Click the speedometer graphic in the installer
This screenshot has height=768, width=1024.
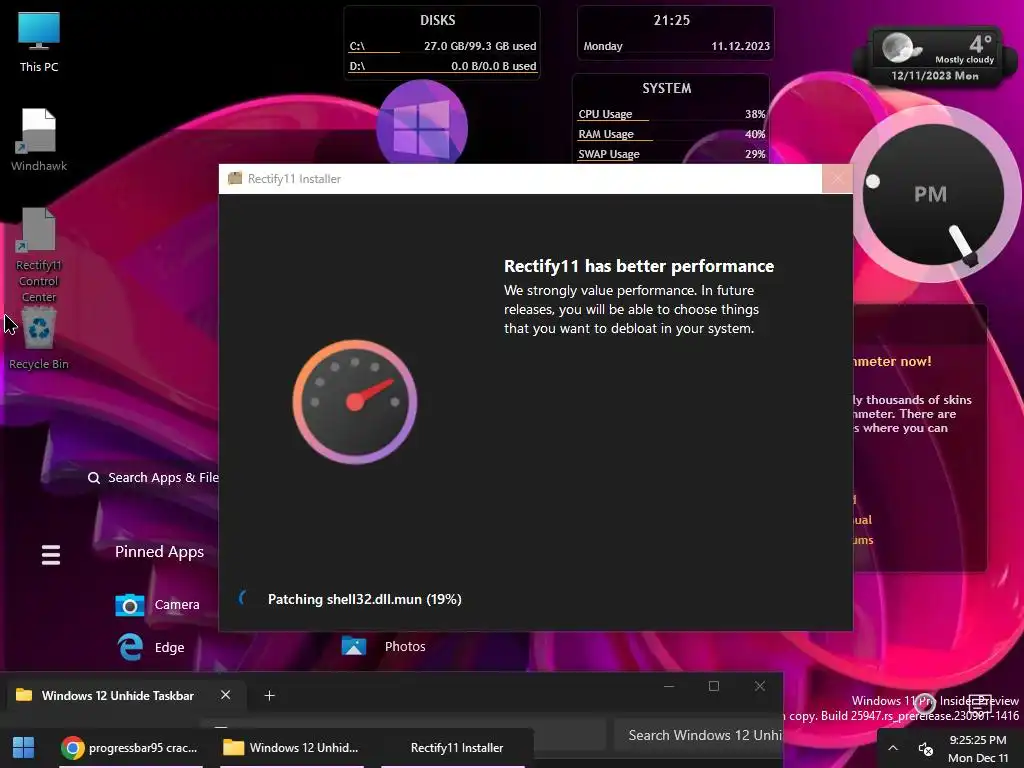coord(355,402)
